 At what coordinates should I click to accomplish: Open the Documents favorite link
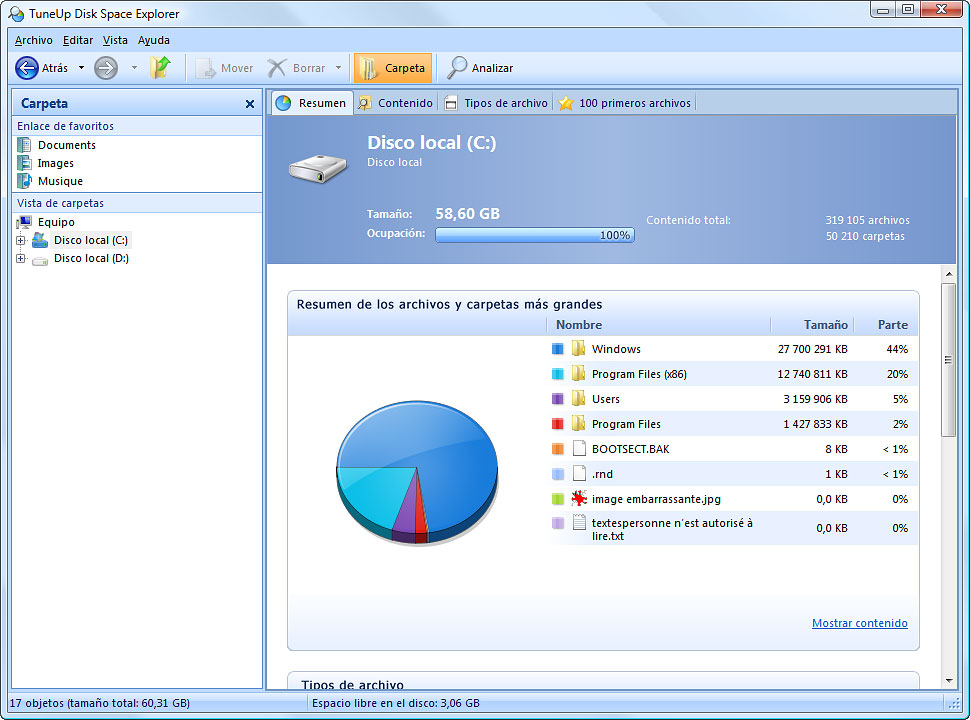pos(67,145)
